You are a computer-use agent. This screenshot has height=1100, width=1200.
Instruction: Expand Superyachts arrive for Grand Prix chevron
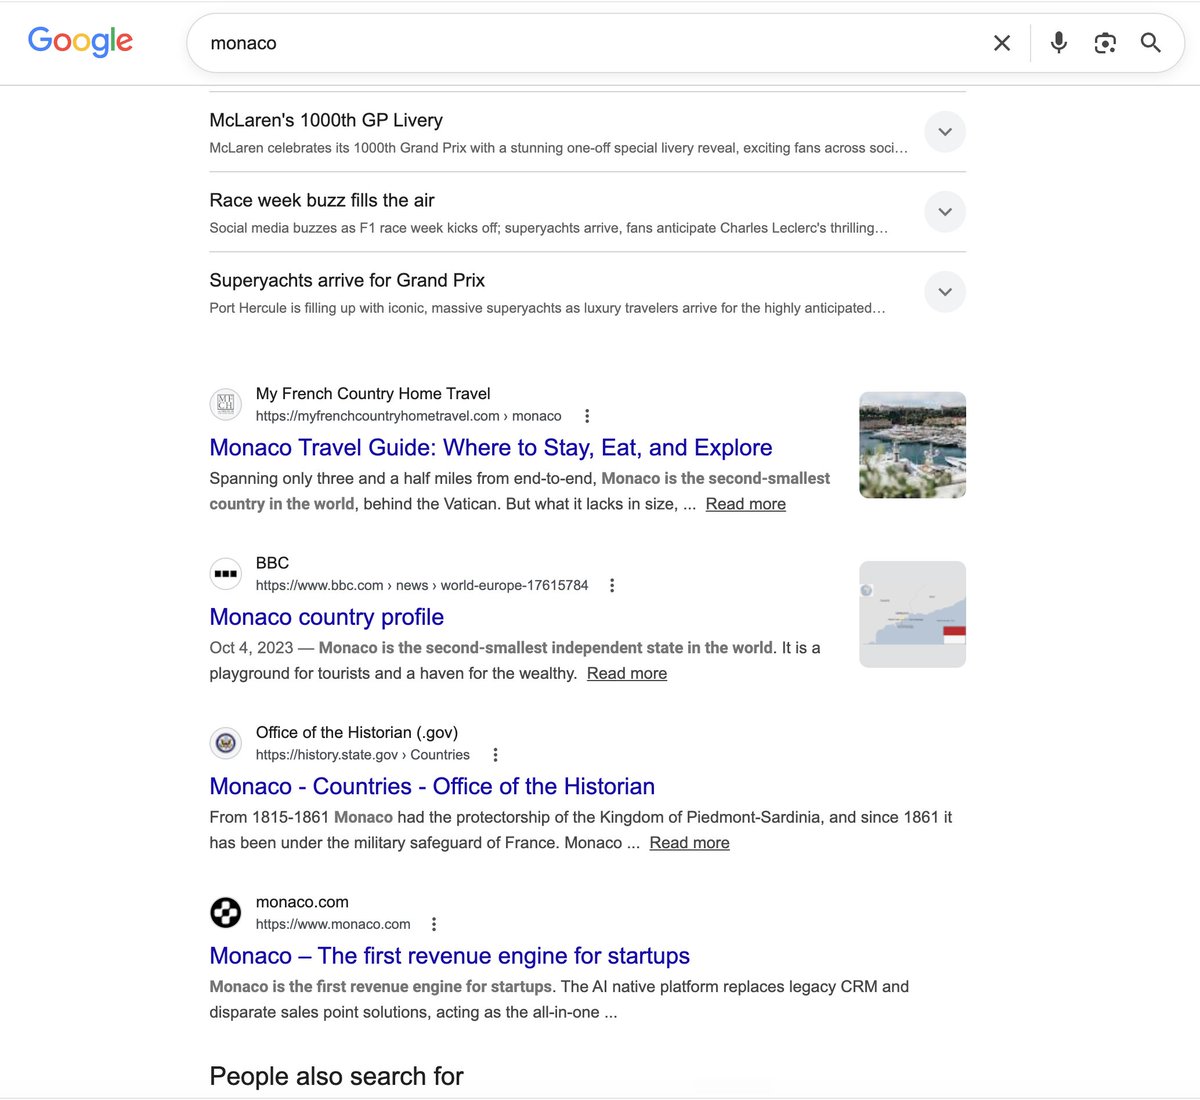[945, 292]
